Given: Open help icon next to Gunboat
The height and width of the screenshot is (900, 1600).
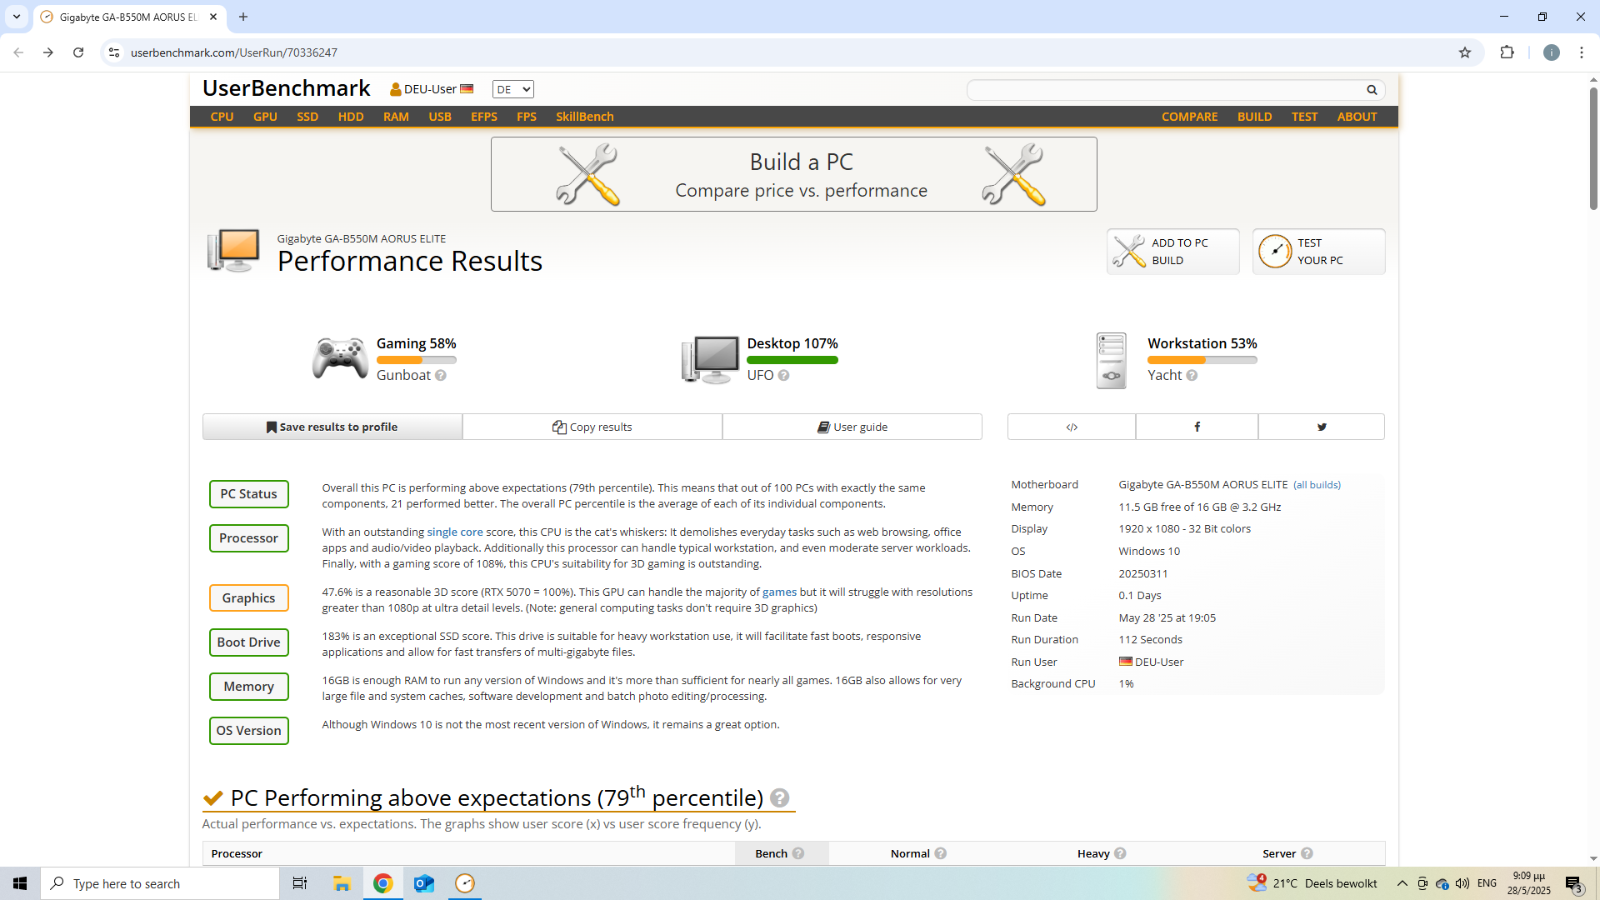Looking at the screenshot, I should (x=441, y=376).
